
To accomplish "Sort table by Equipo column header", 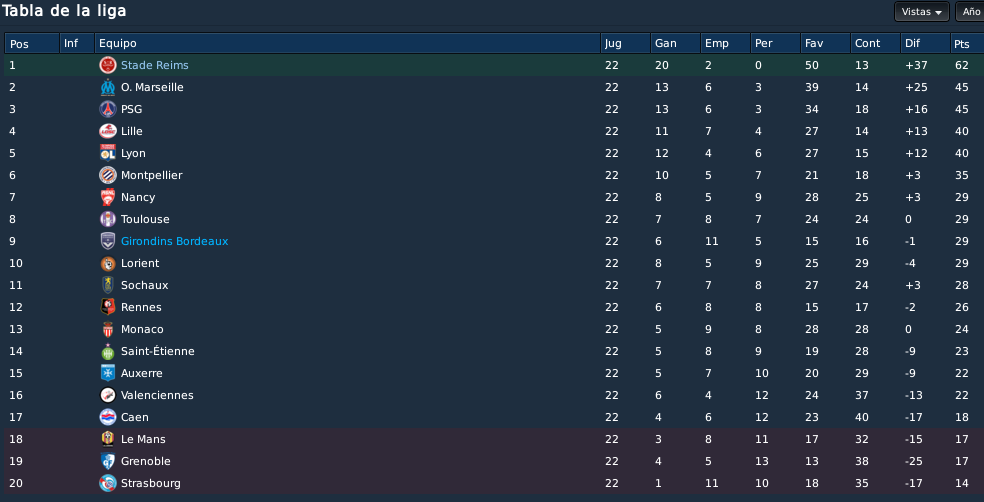I will click(x=348, y=43).
